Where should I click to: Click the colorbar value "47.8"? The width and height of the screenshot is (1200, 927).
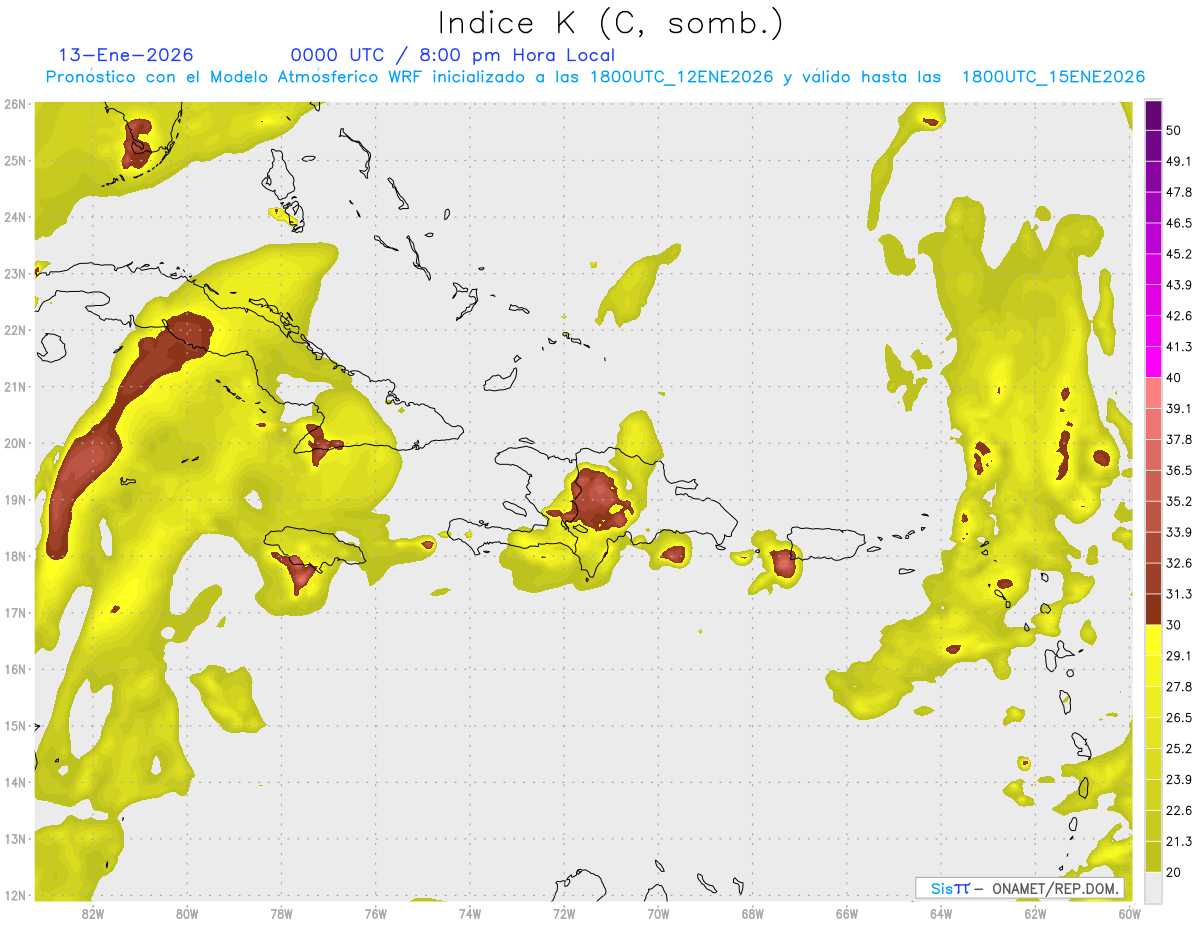(1179, 193)
